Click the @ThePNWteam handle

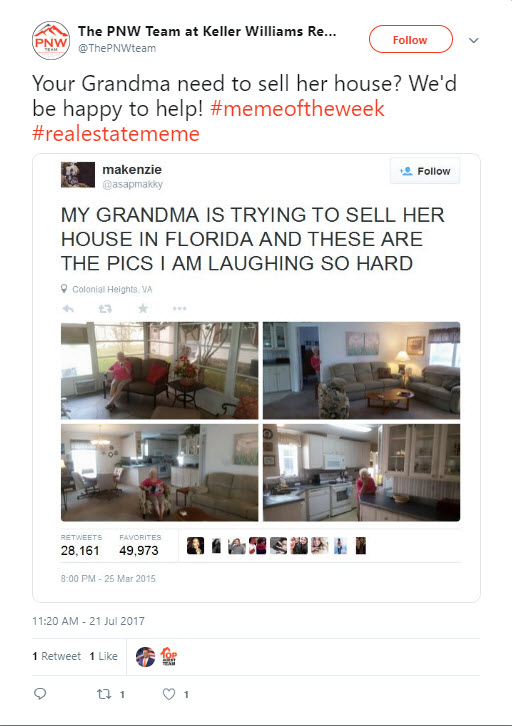click(x=117, y=48)
